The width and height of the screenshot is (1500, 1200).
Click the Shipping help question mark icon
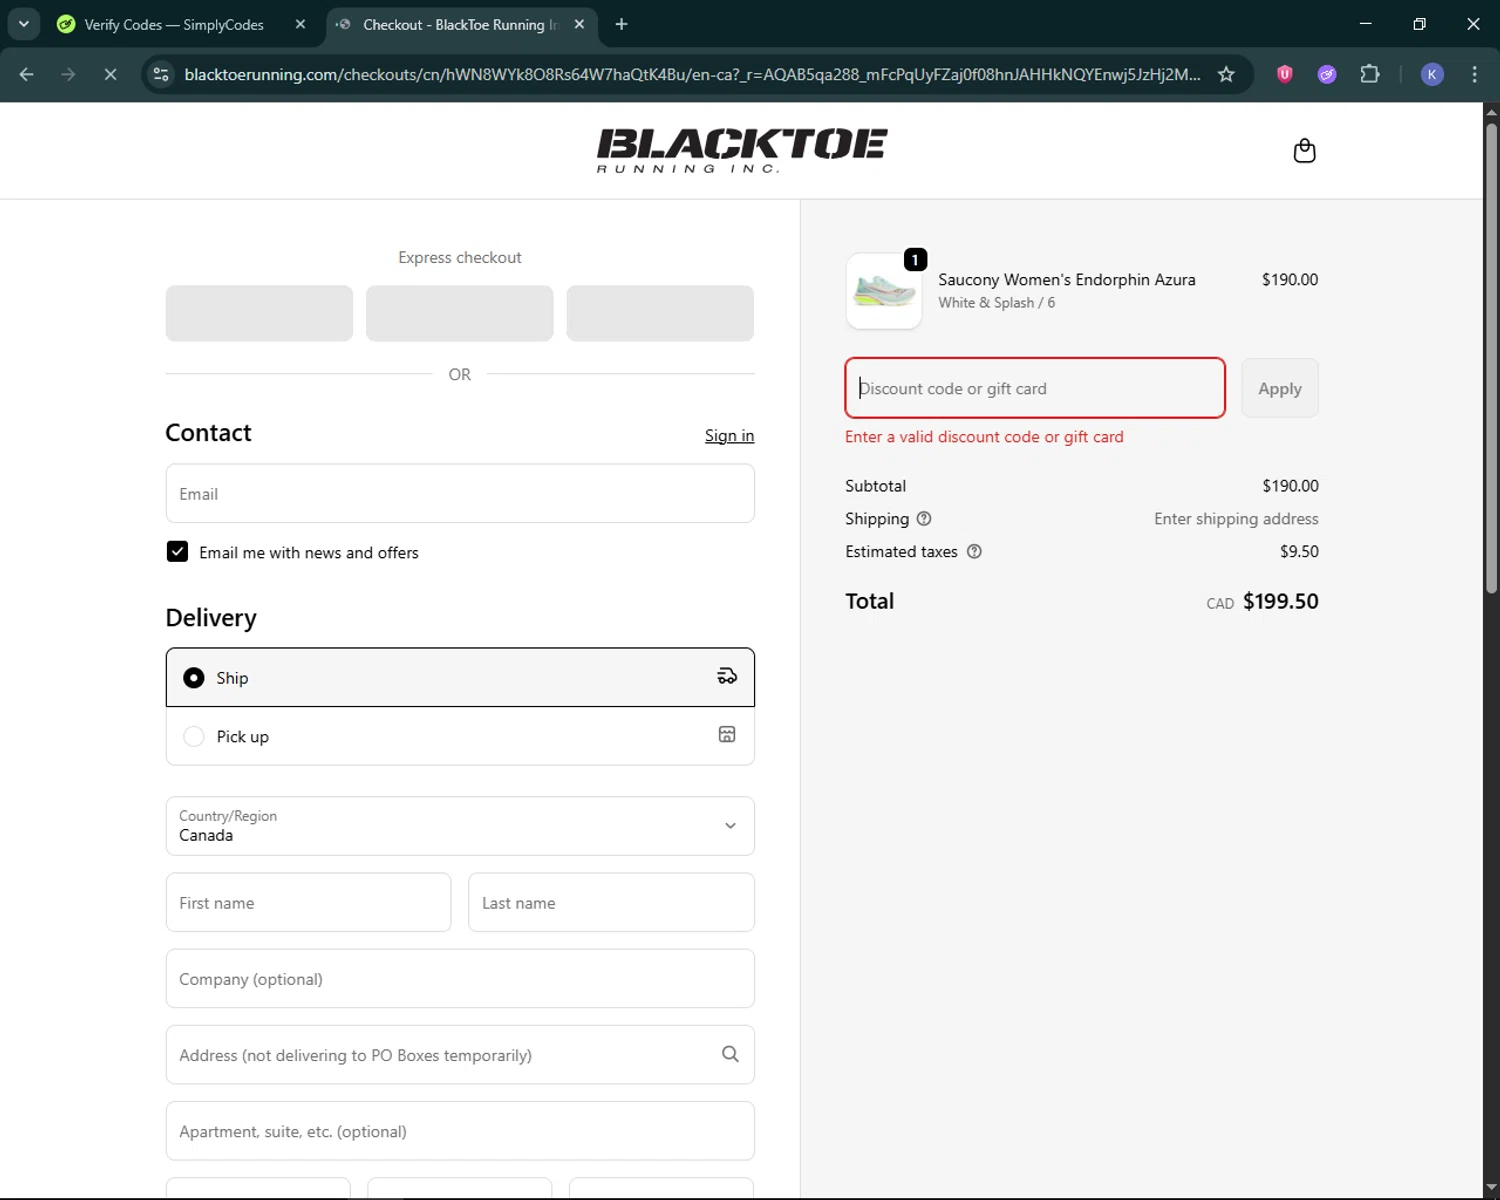(x=924, y=518)
